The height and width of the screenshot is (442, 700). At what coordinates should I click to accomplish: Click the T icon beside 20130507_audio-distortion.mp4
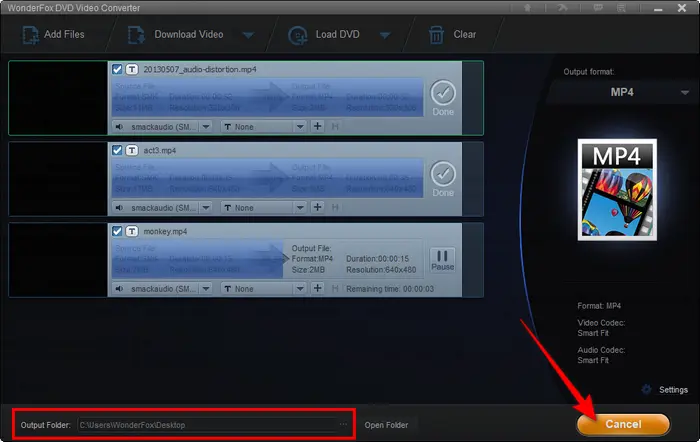pyautogui.click(x=132, y=69)
